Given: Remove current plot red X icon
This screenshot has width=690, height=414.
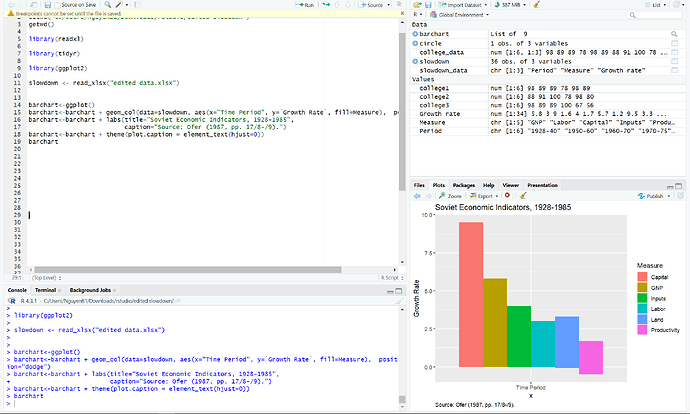Looking at the screenshot, I should tap(507, 195).
